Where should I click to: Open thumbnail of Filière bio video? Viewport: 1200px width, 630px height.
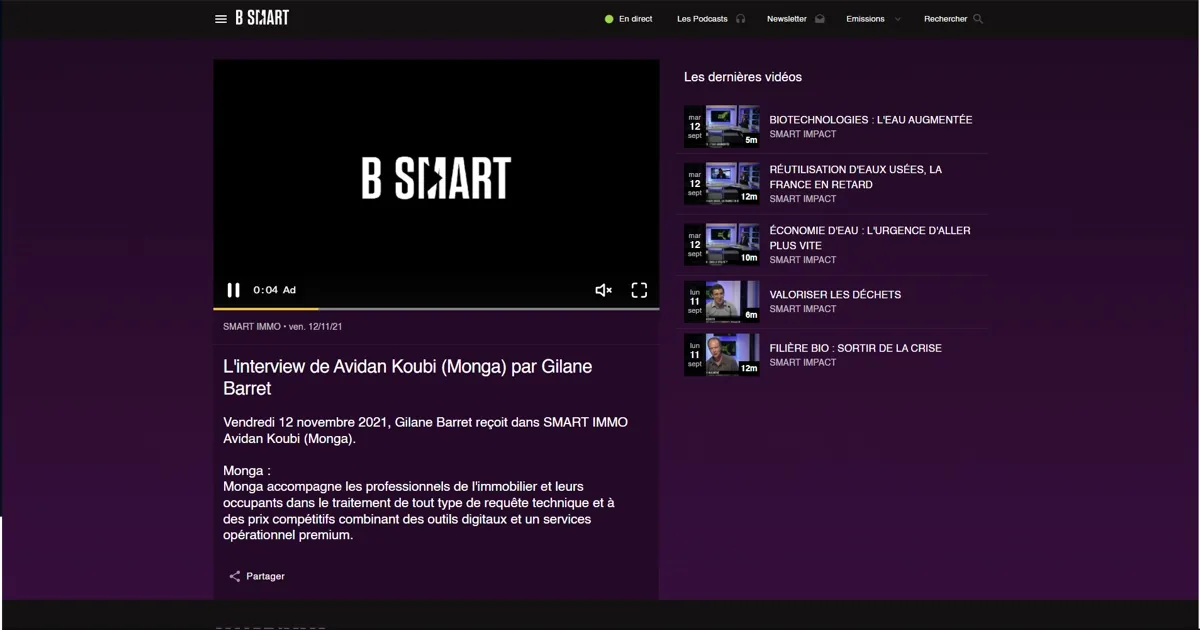(721, 355)
